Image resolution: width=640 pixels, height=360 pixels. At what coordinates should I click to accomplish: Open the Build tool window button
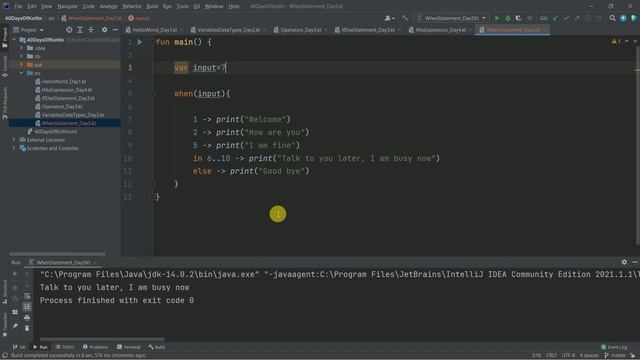coord(157,347)
